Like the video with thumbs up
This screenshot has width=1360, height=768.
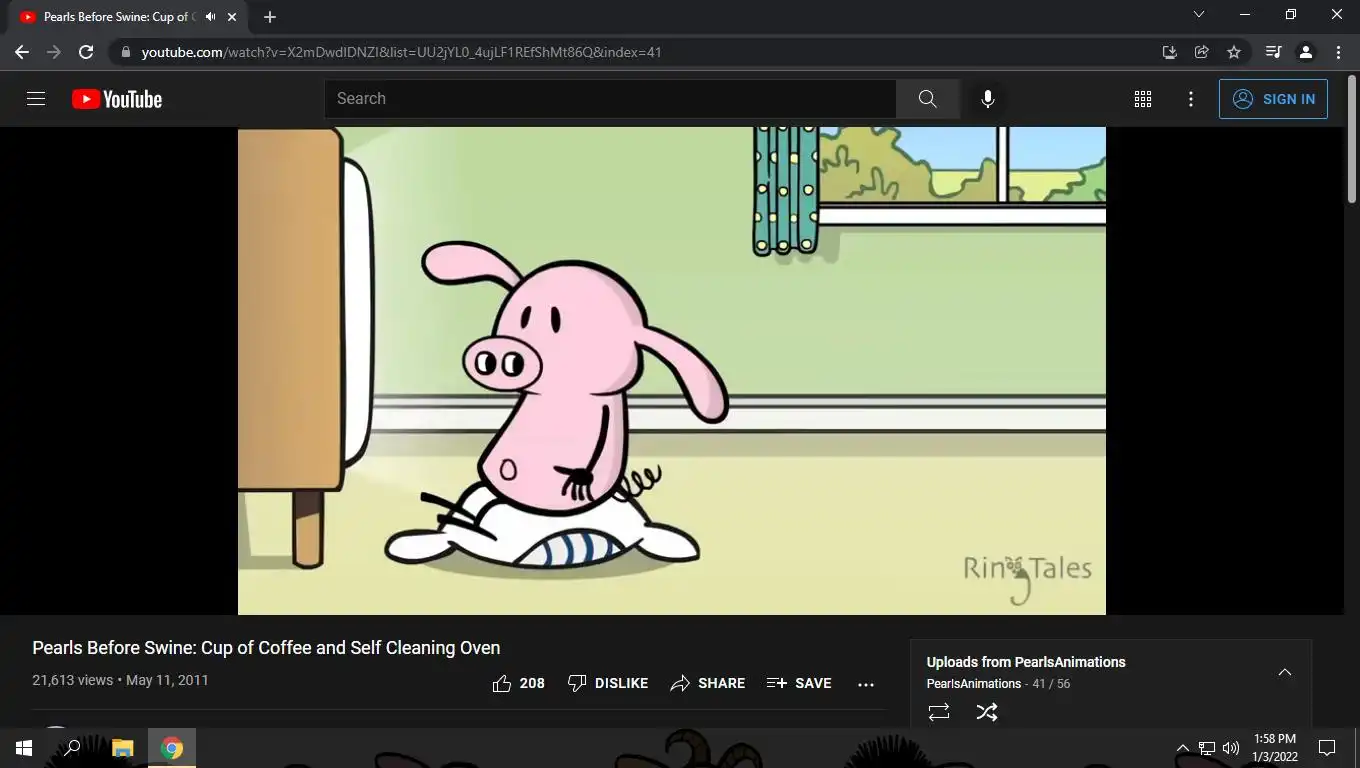[x=518, y=683]
